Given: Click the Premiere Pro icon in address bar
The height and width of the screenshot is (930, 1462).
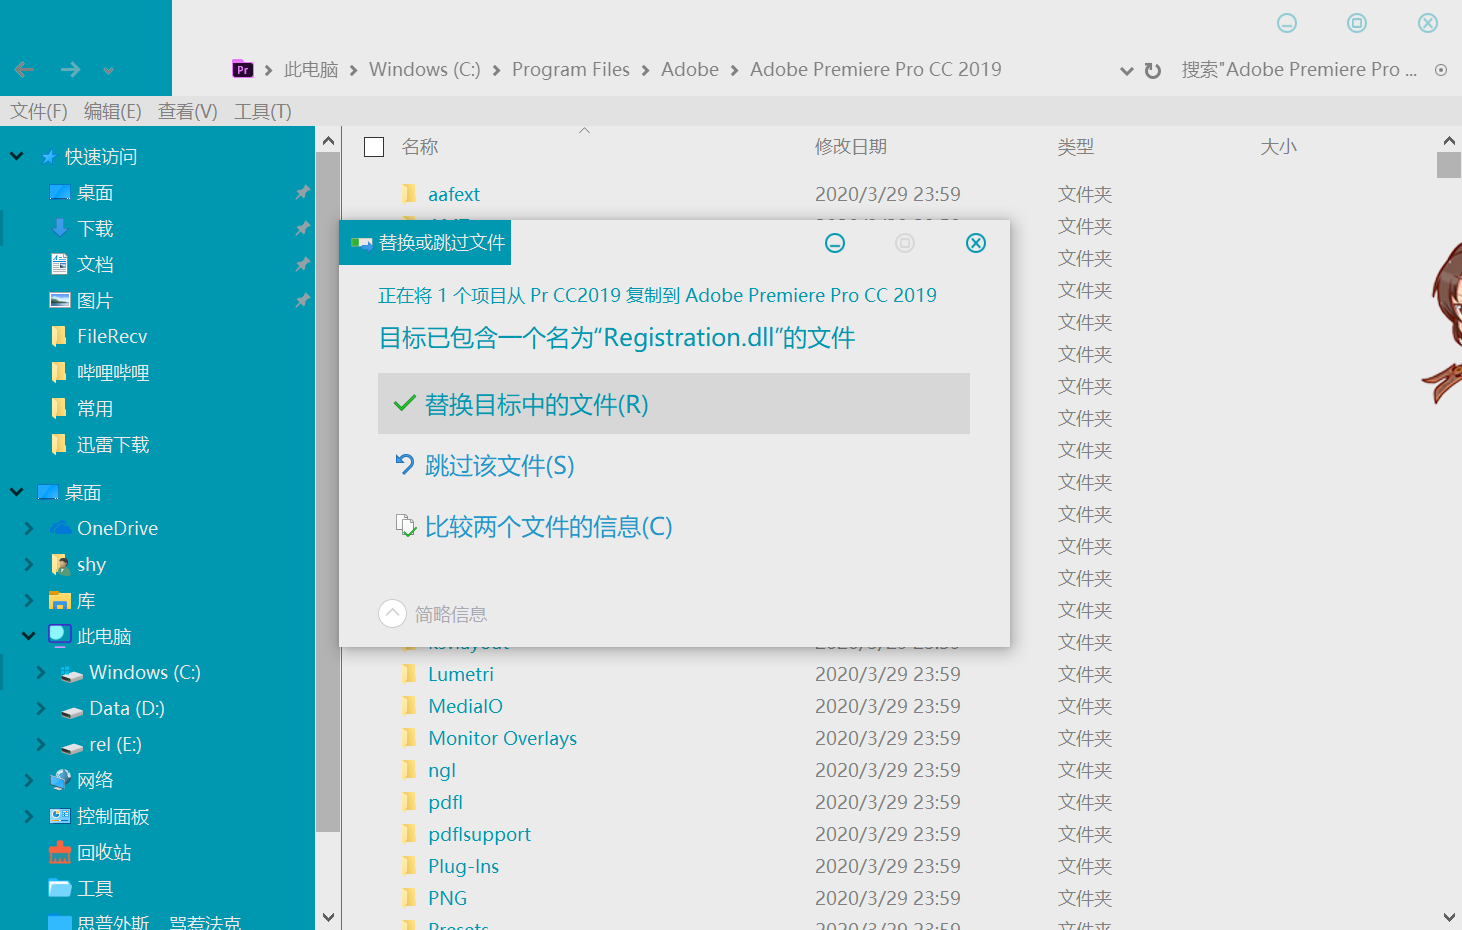Looking at the screenshot, I should coord(242,69).
